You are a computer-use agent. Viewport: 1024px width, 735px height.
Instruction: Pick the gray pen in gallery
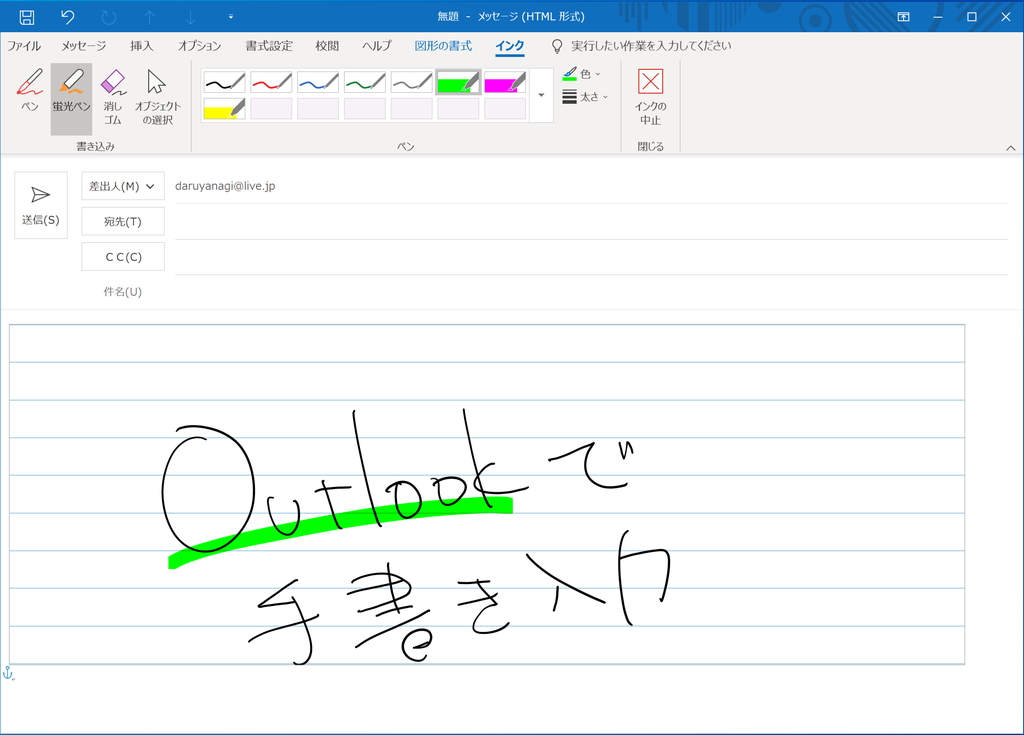[x=412, y=82]
